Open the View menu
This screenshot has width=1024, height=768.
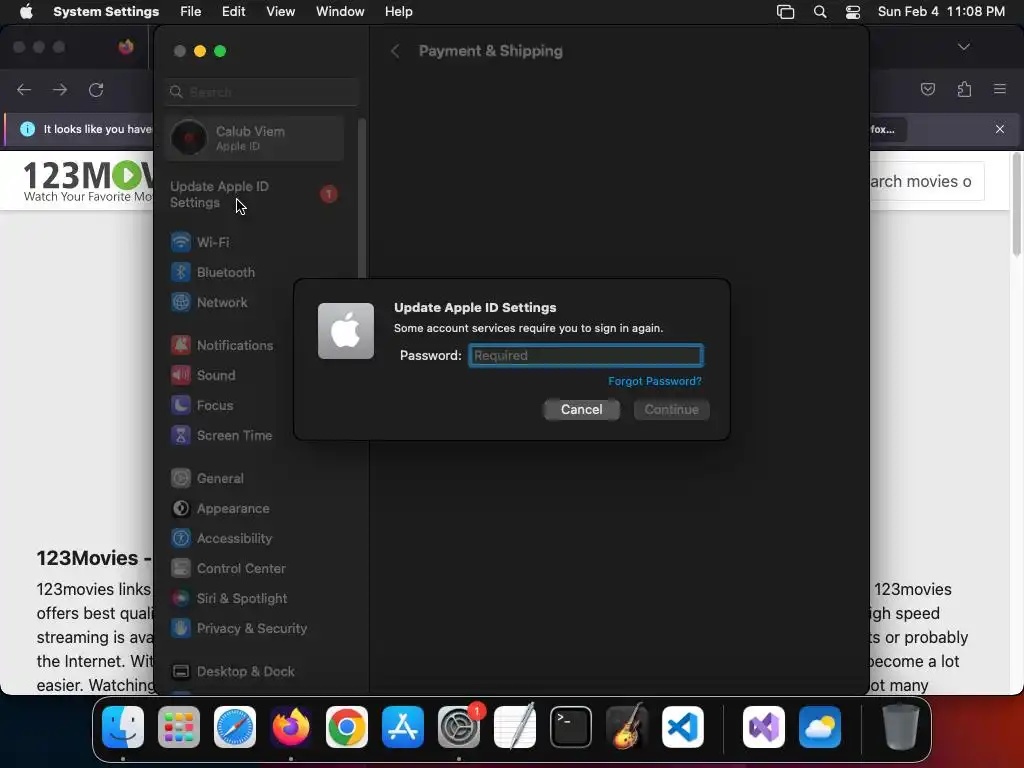(280, 12)
